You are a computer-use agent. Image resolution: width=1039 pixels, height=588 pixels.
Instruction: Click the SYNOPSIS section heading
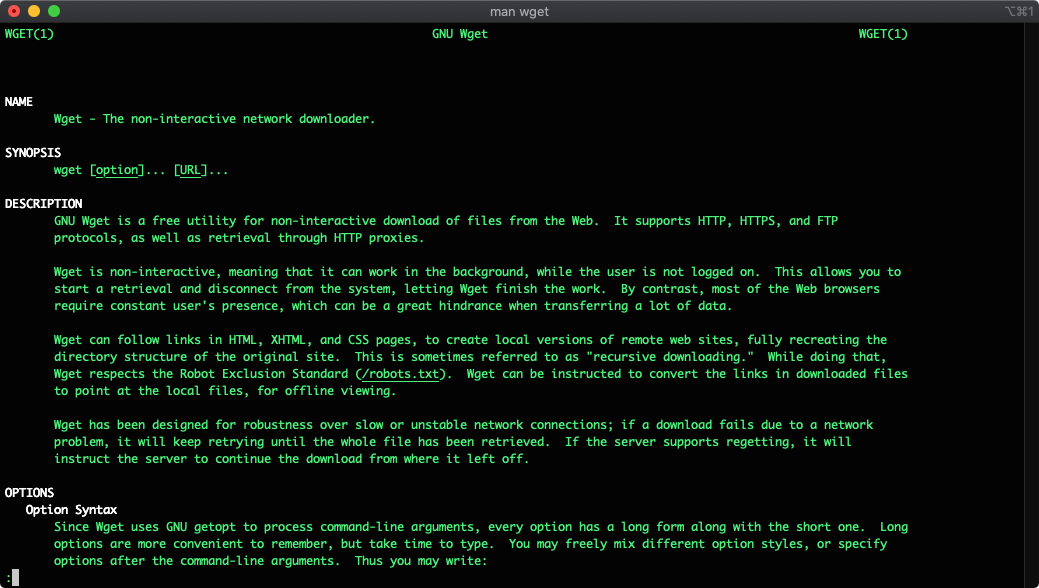pyautogui.click(x=32, y=152)
